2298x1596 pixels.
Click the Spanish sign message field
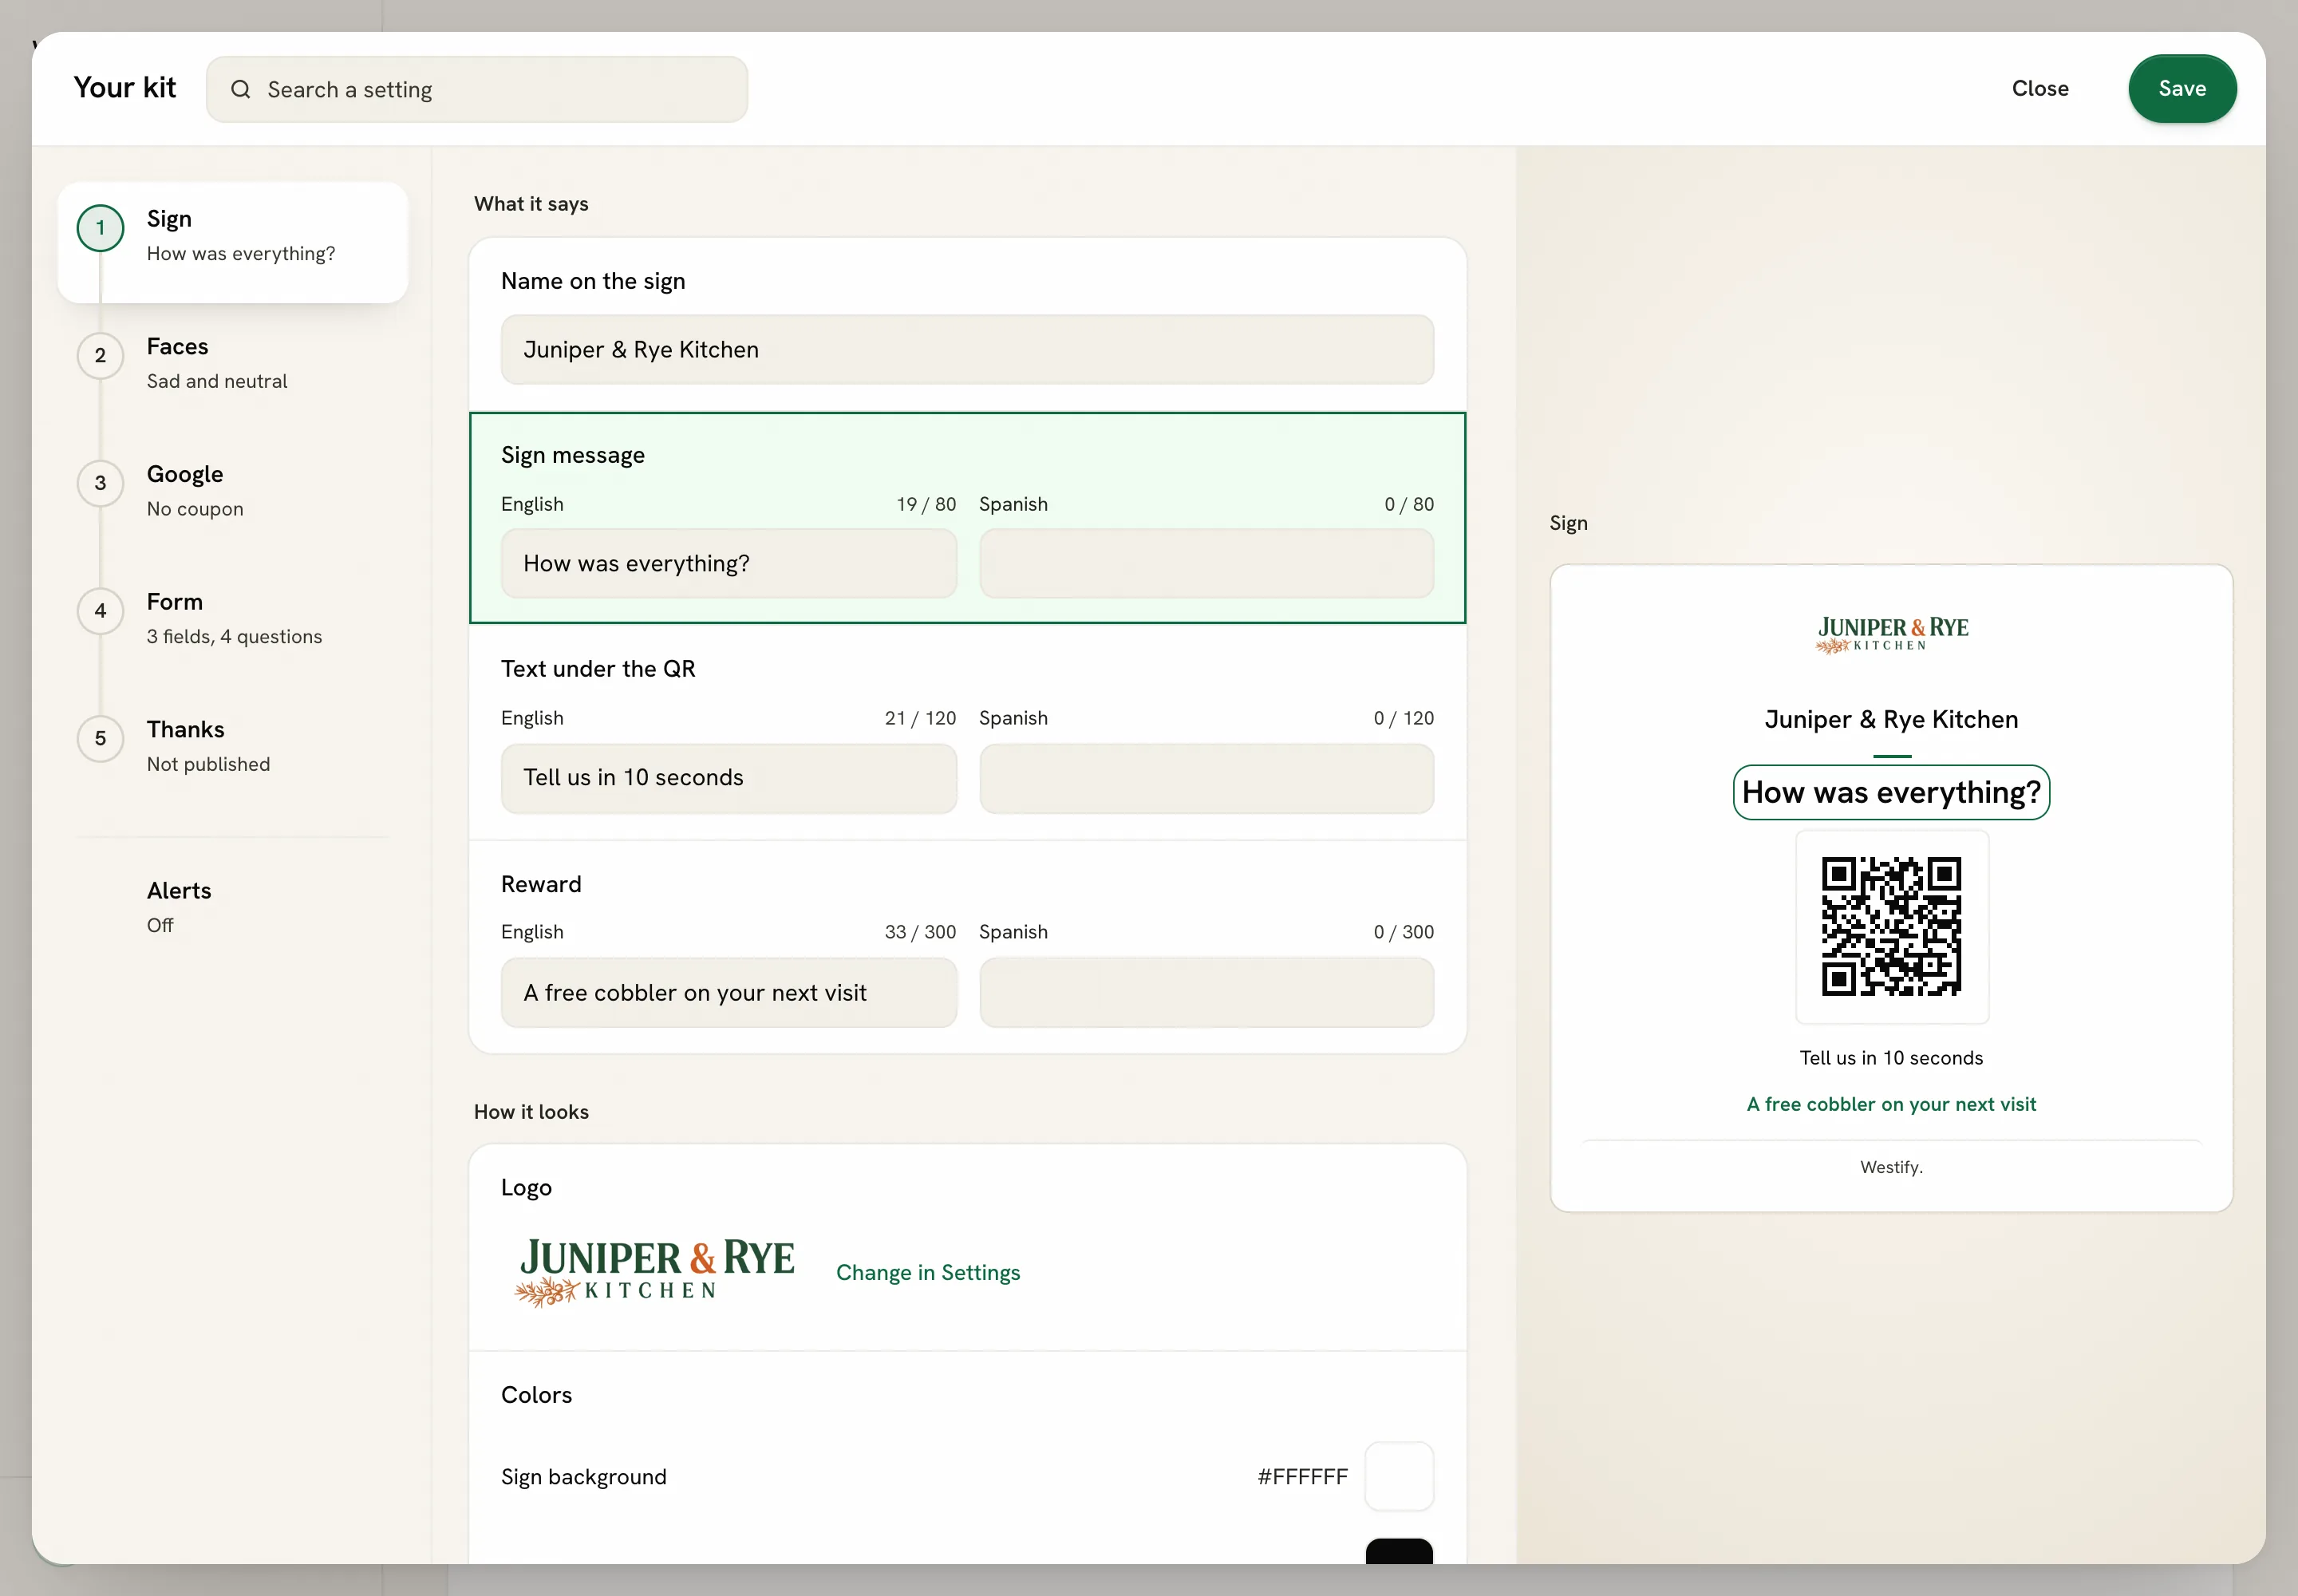(x=1206, y=564)
